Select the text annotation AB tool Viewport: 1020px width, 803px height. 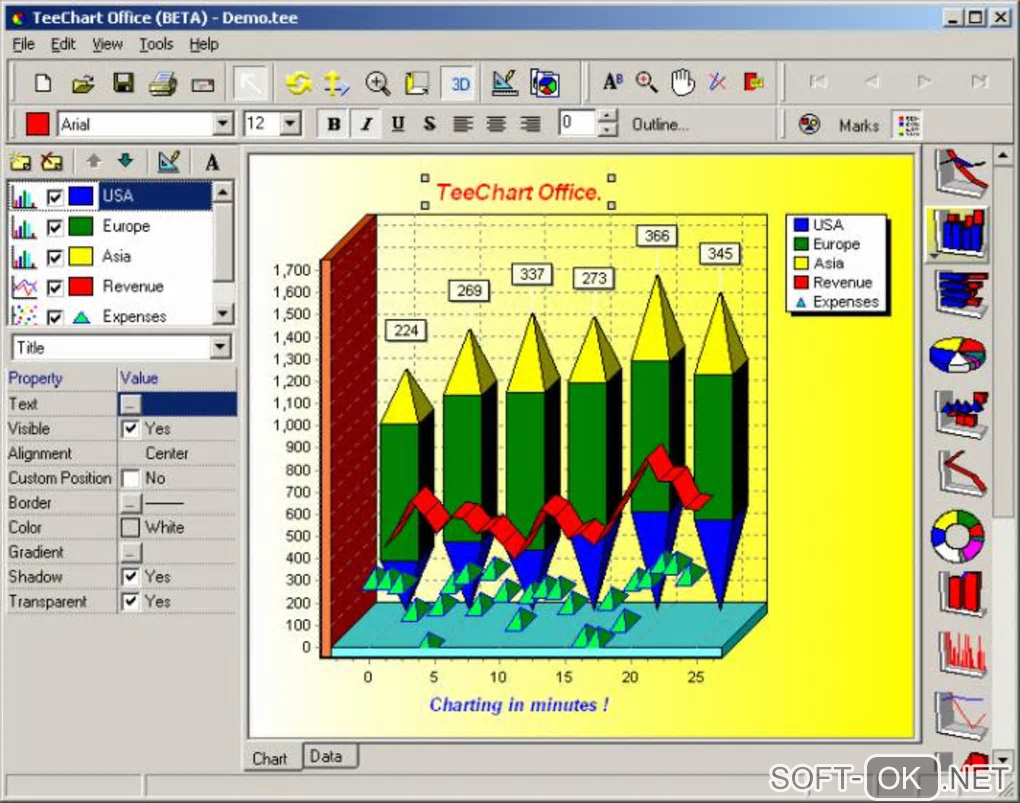[611, 82]
